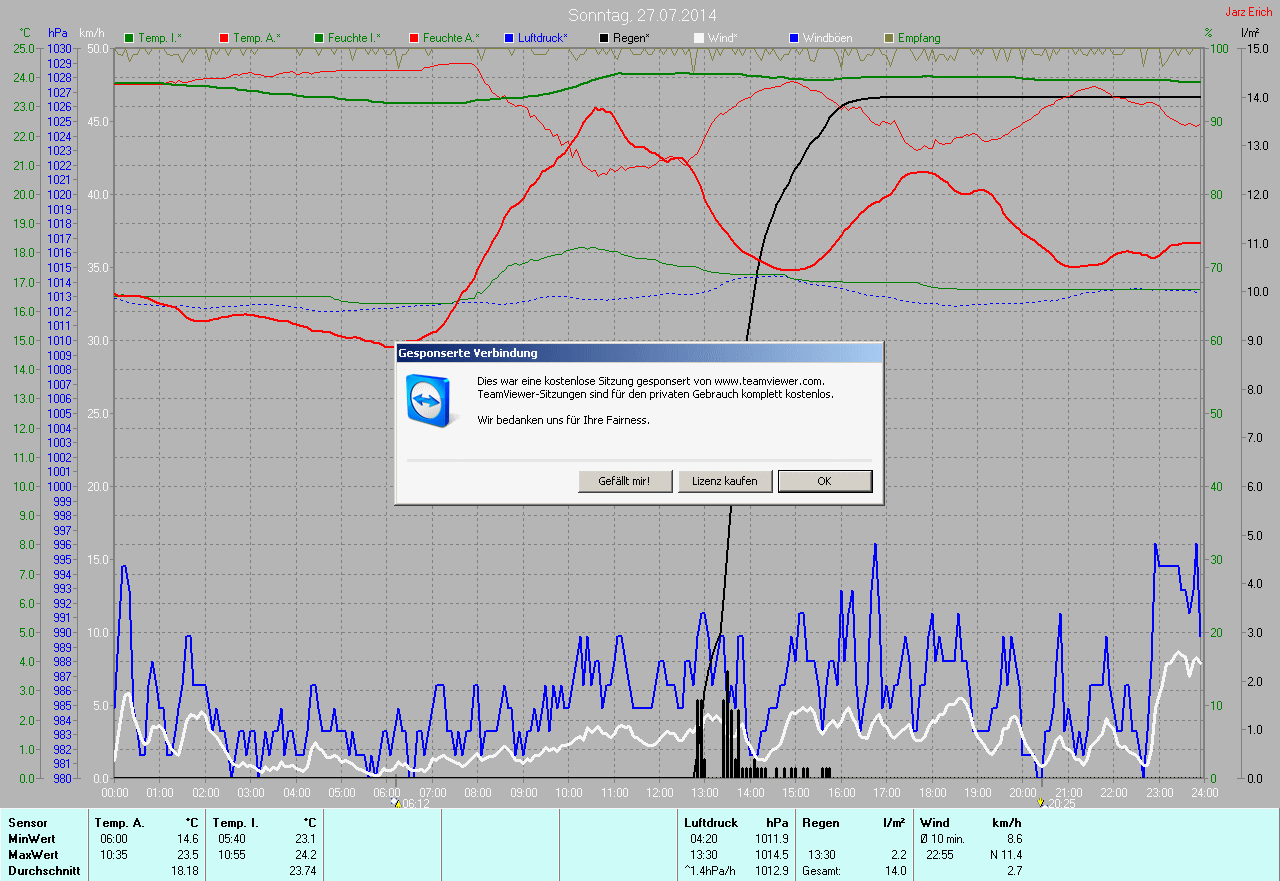Toggle the Feuchte I.* legend swatch
Viewport: 1280px width, 881px height.
319,38
